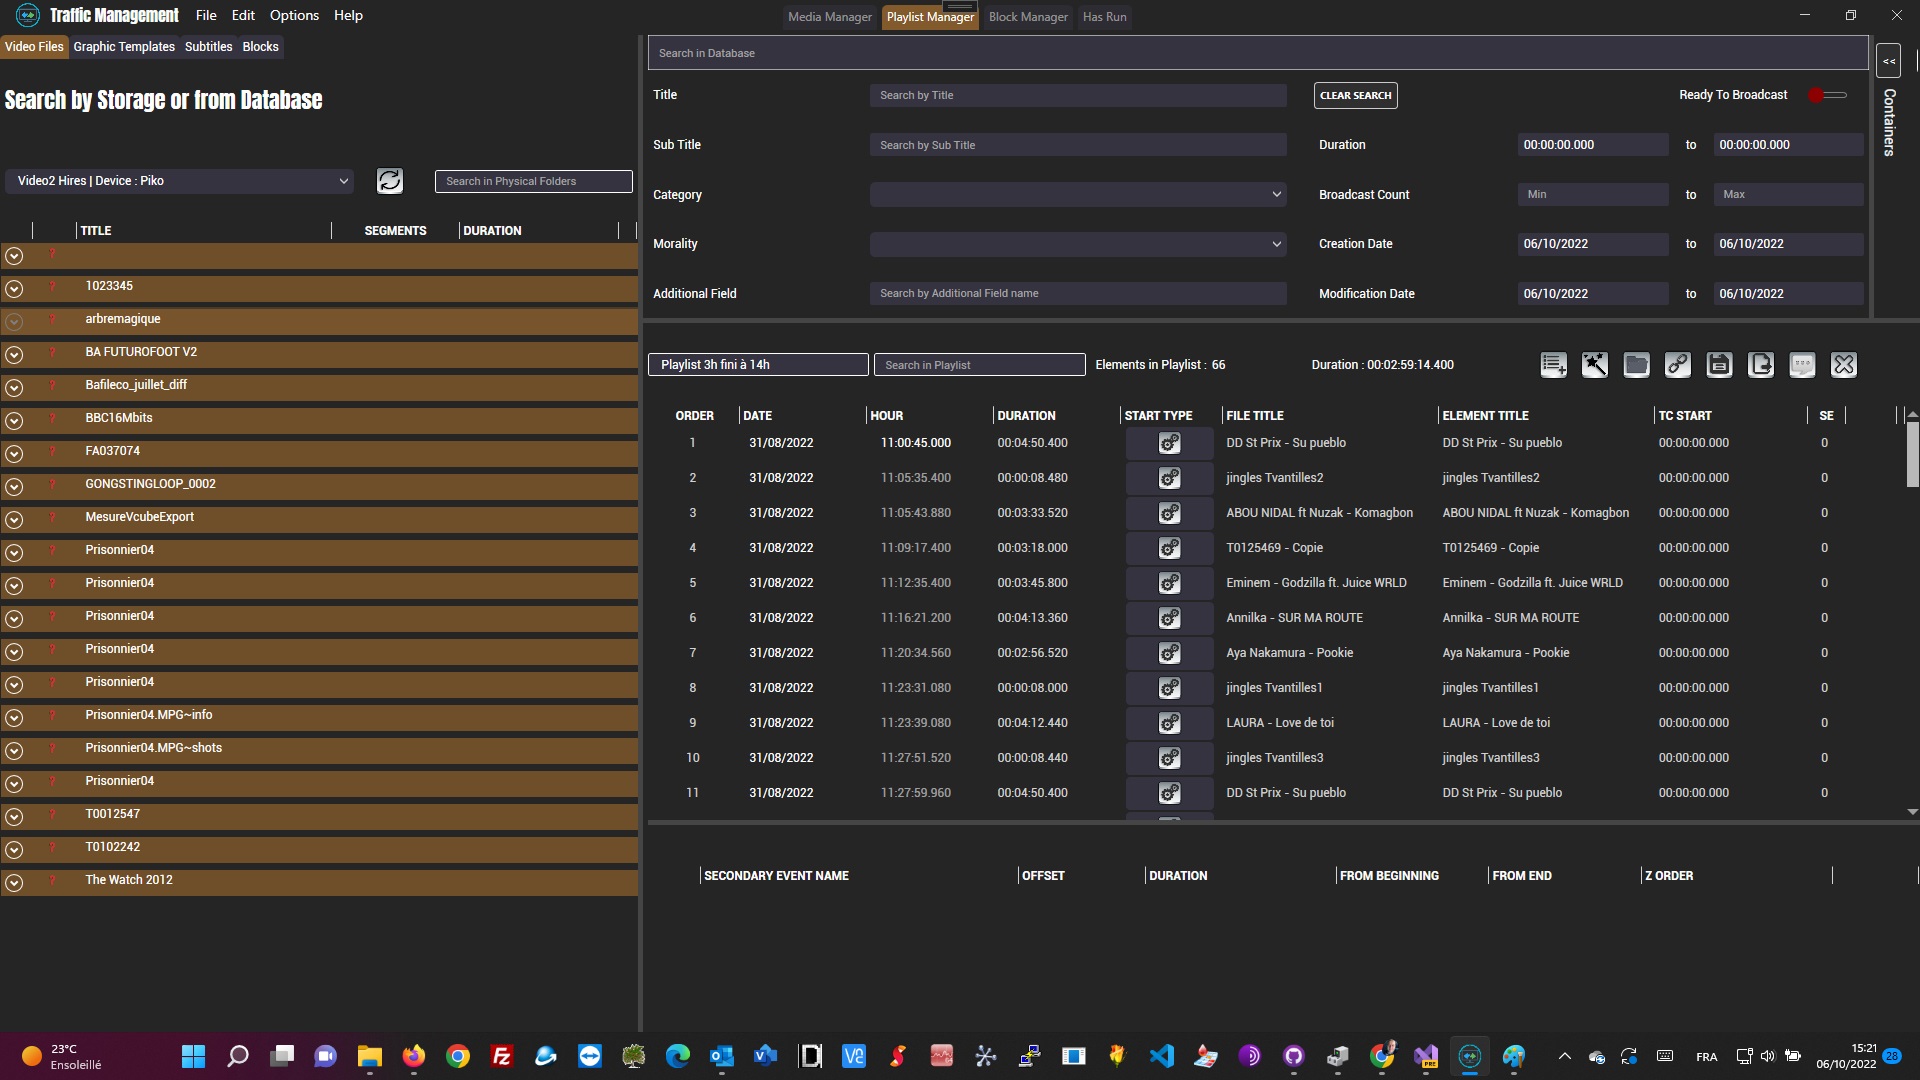Expand the GONGSTINGLOOP_0002 row
The height and width of the screenshot is (1080, 1920).
[14, 487]
